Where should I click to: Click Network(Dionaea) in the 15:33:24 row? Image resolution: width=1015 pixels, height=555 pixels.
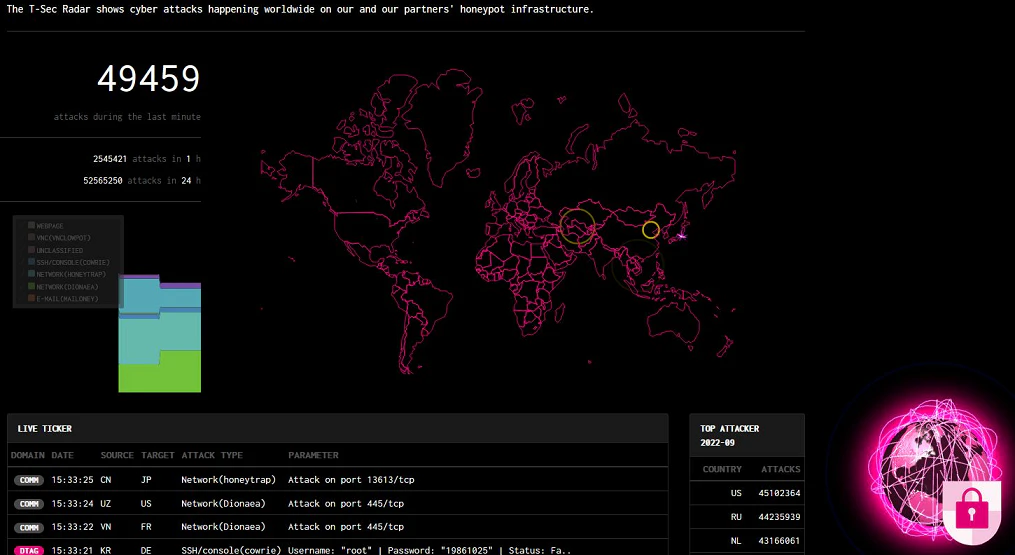[x=223, y=504]
